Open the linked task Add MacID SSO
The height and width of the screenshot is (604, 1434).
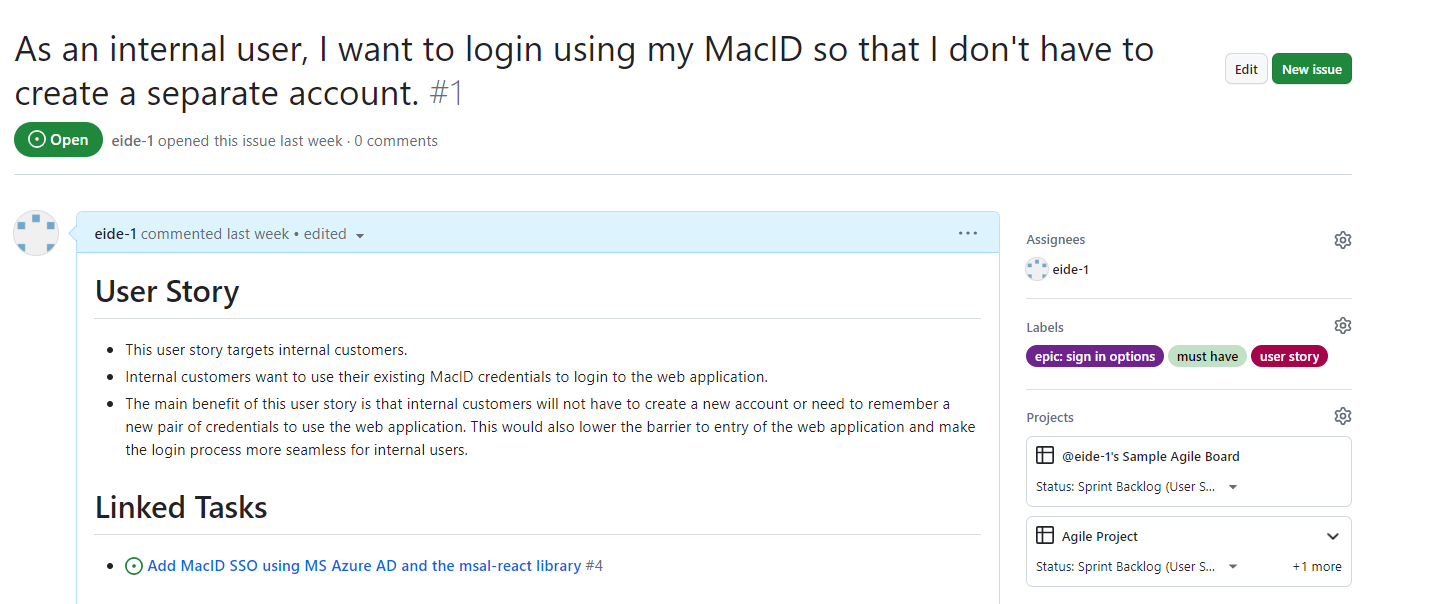364,566
